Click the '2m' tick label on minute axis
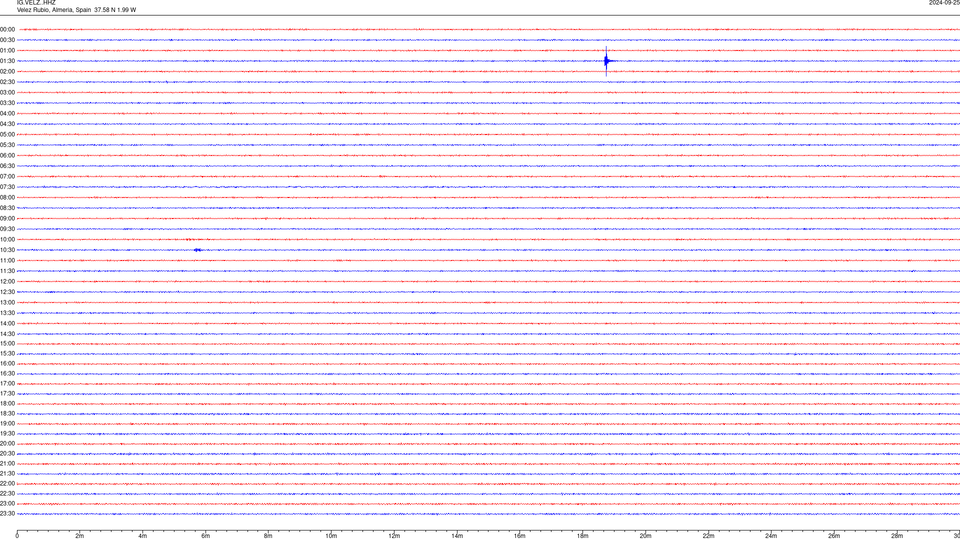The image size is (960, 540). [80, 536]
